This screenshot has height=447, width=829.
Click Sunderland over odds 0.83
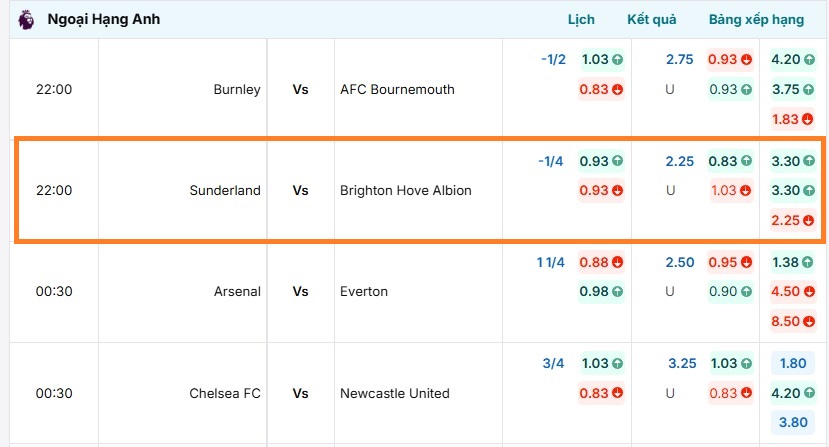[x=730, y=160]
